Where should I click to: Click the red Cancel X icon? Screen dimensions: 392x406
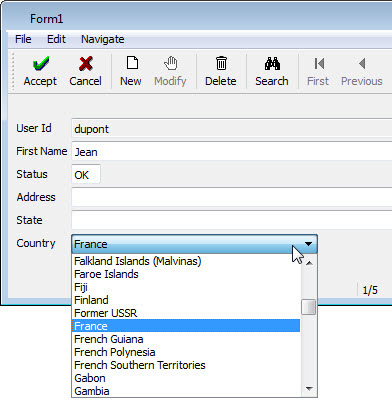click(86, 63)
